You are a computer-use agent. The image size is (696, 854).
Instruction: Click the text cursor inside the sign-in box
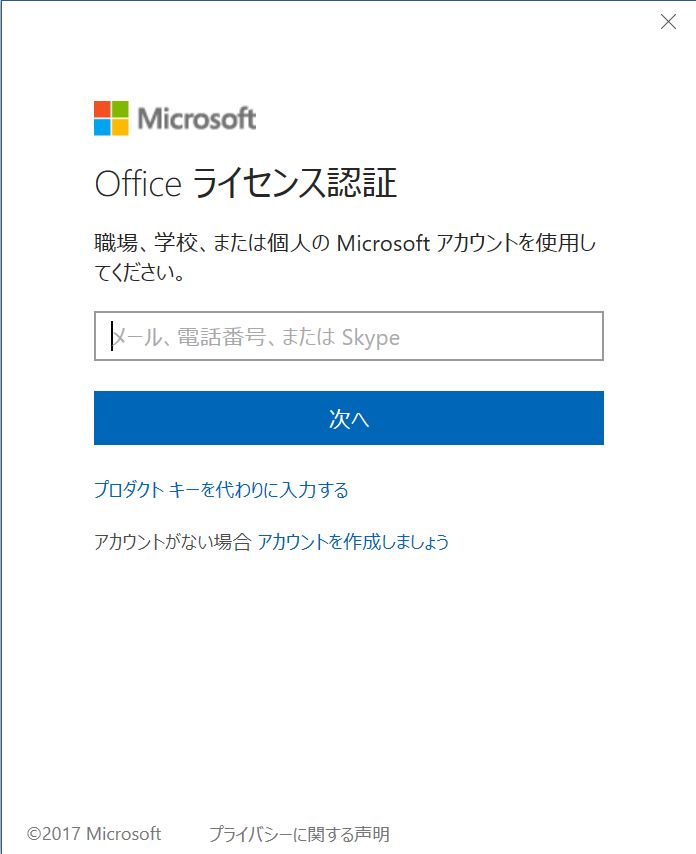pyautogui.click(x=112, y=336)
